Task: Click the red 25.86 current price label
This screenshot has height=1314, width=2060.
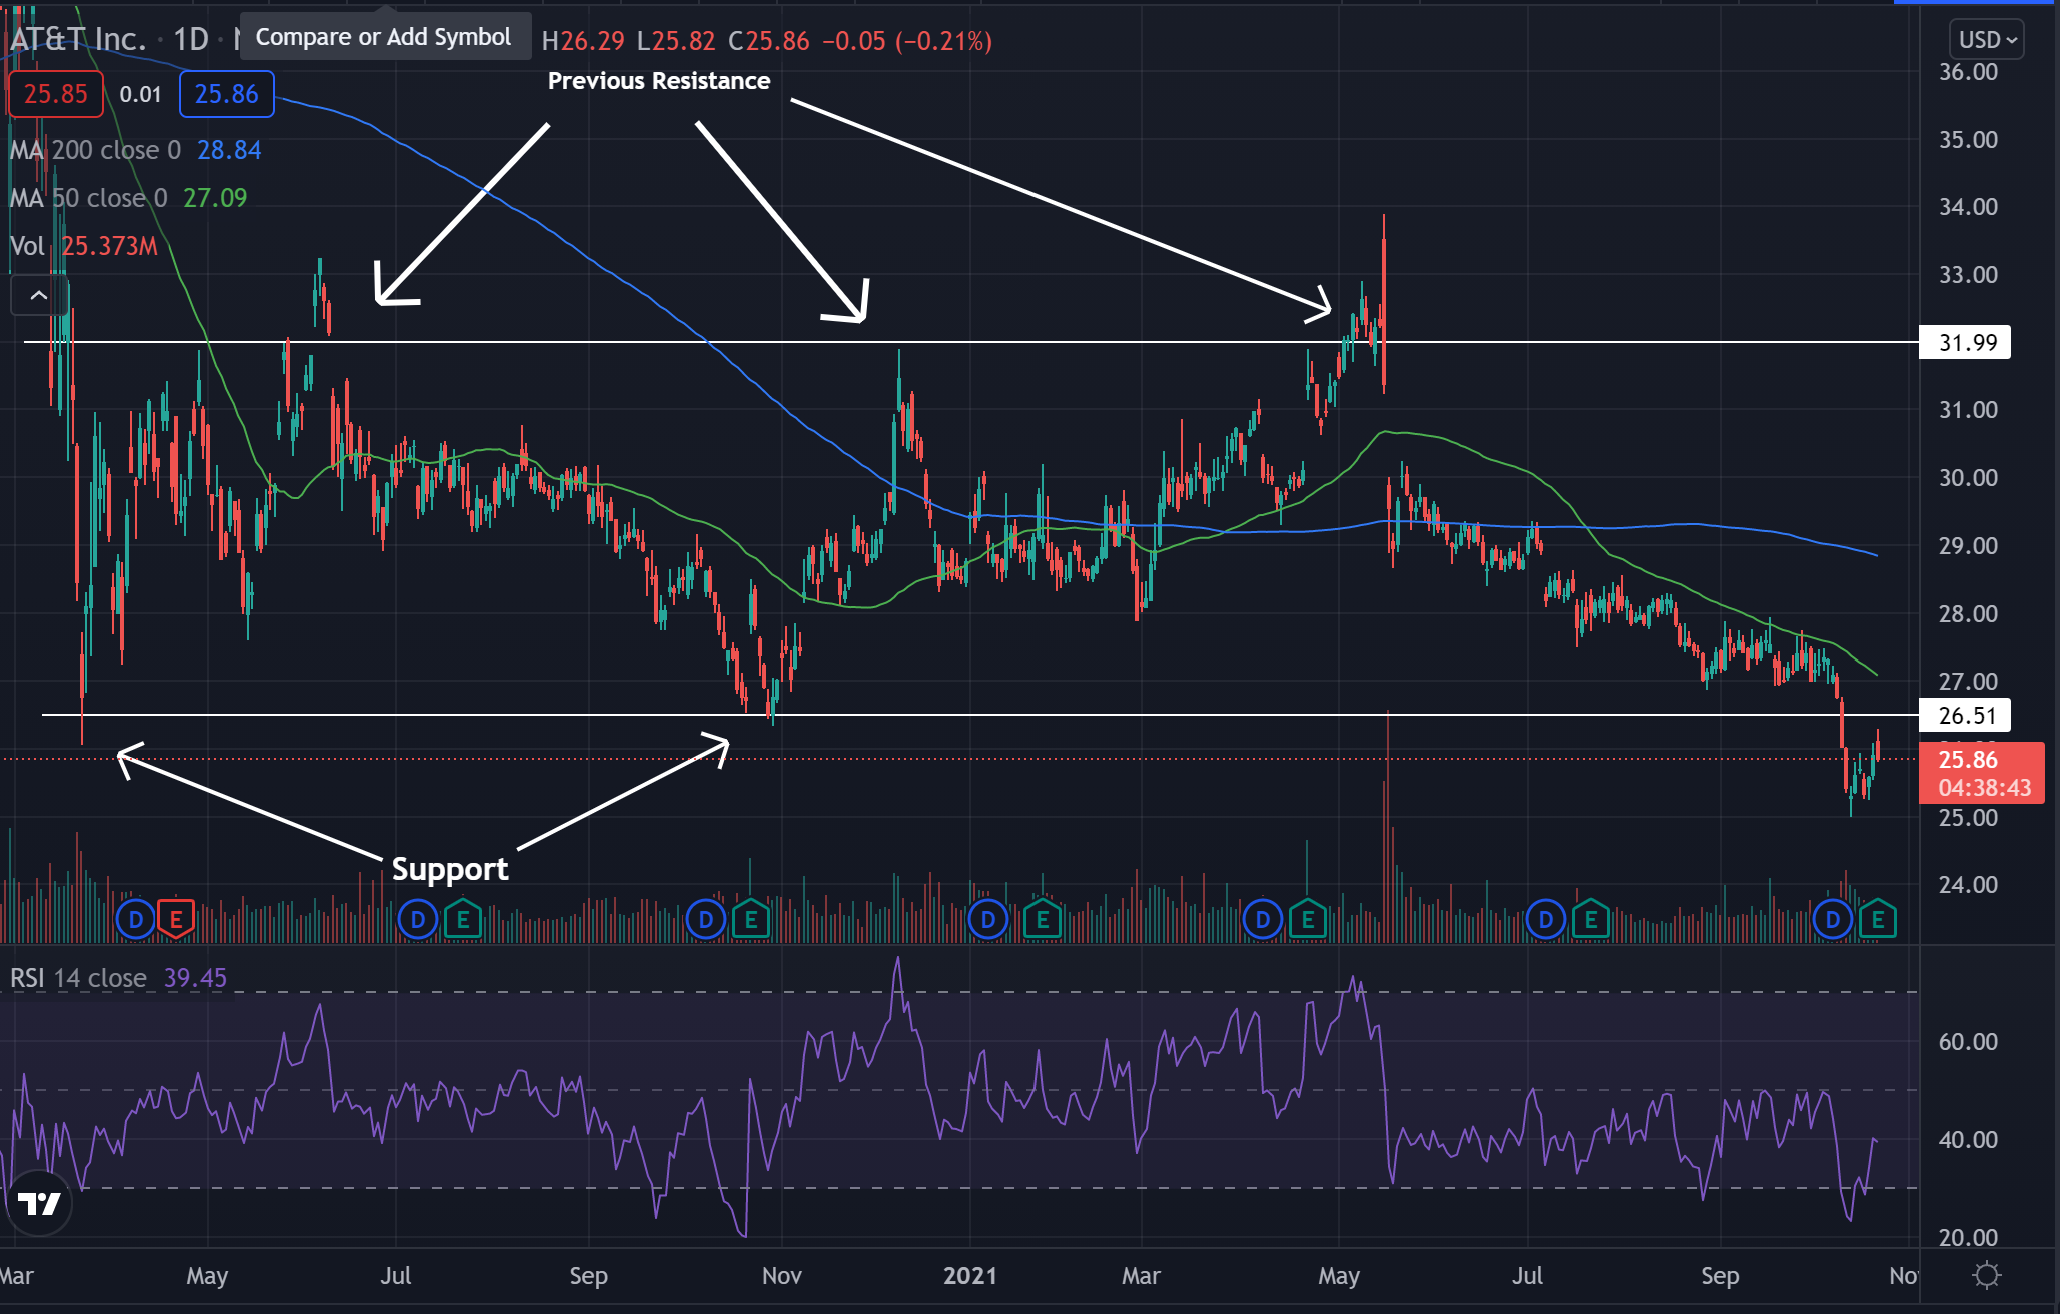Action: (1982, 773)
